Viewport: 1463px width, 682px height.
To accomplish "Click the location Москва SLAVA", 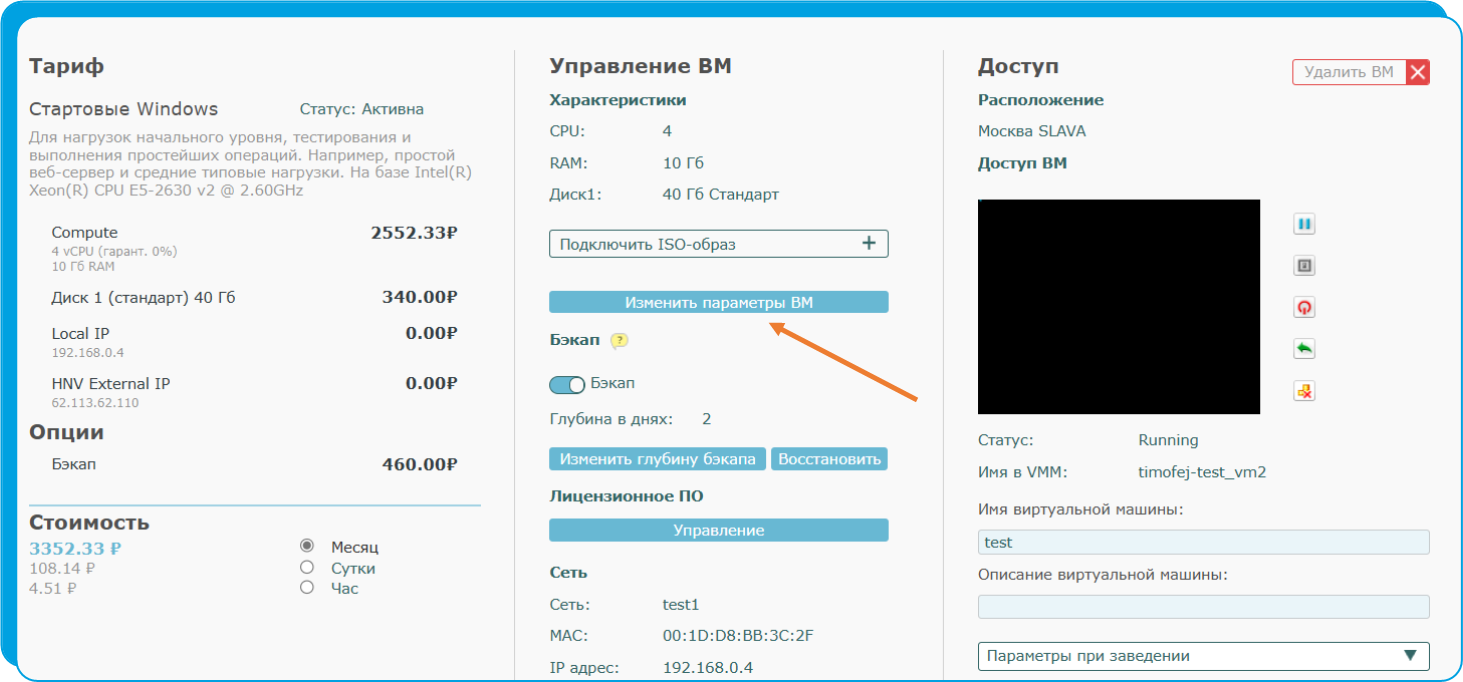I will pos(1032,131).
